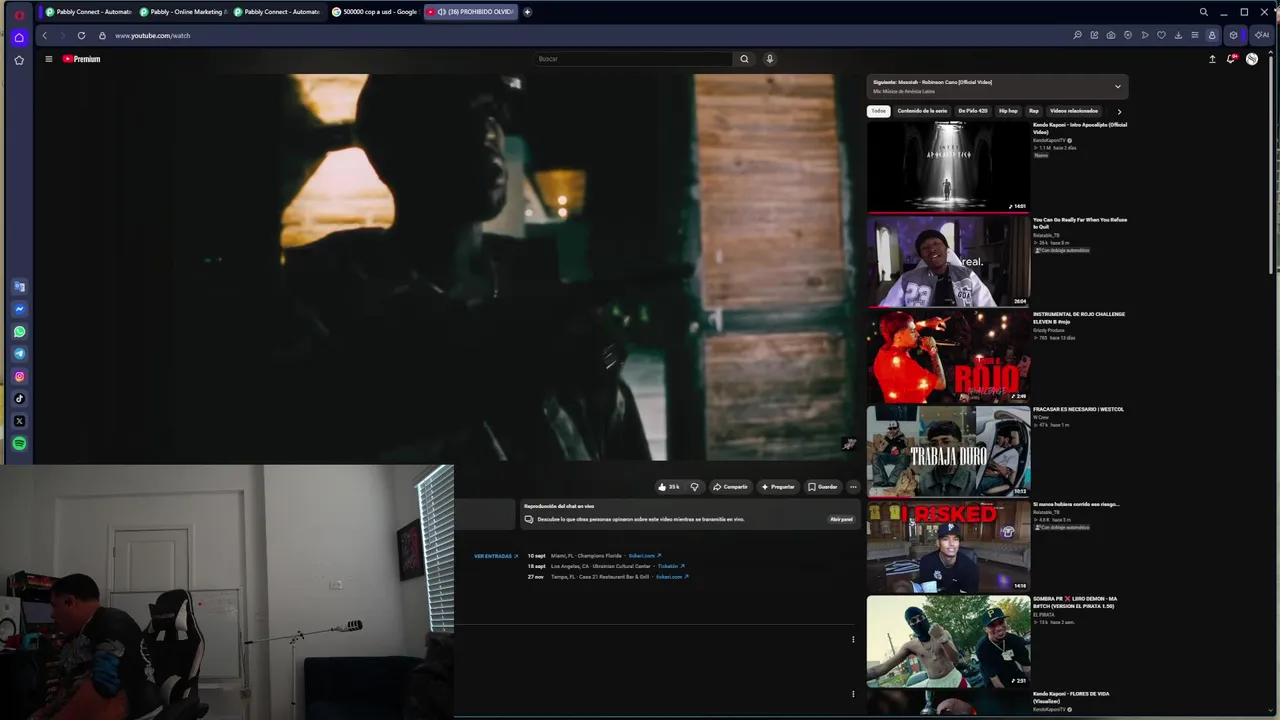Start voice search with the microphone
Viewport: 1280px width, 720px height.
(769, 59)
